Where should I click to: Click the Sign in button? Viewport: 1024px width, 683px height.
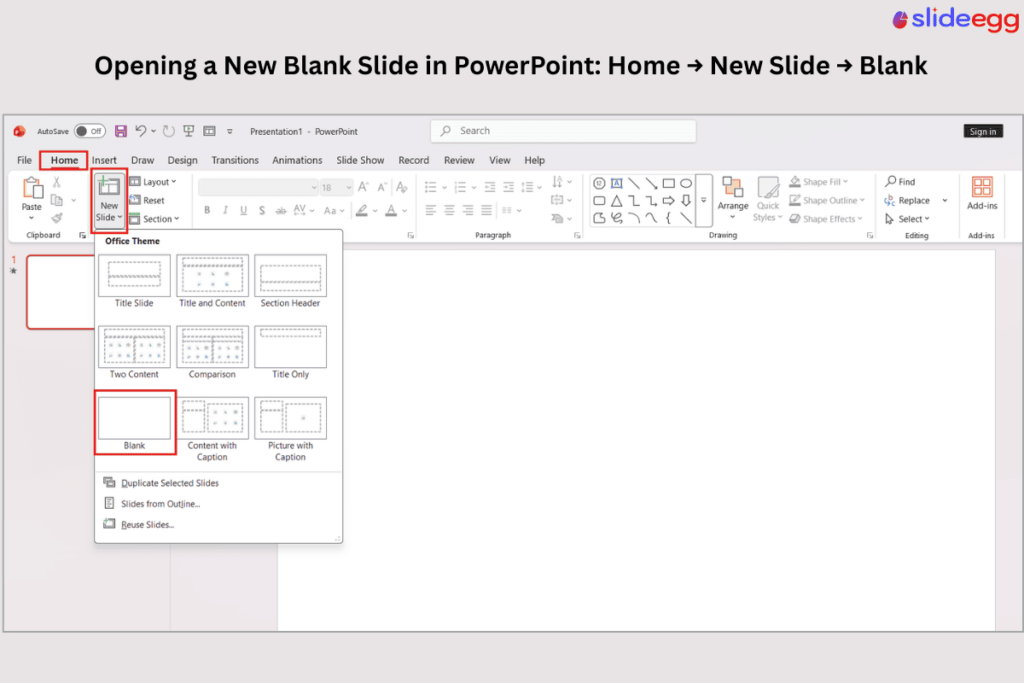tap(983, 131)
